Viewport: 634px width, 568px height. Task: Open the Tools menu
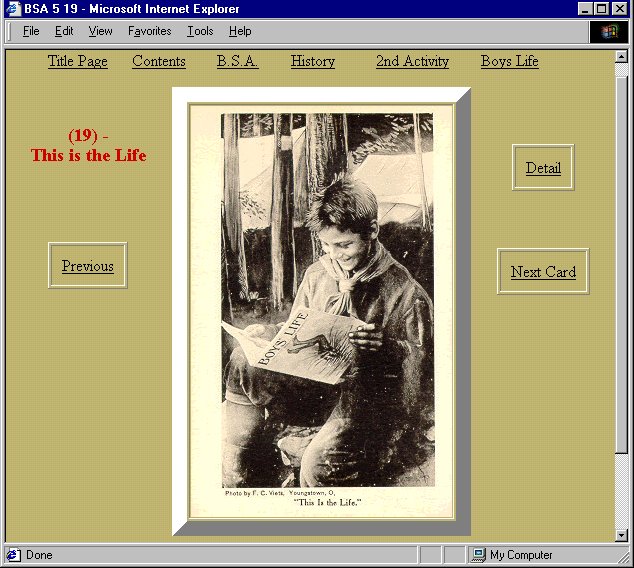point(200,31)
